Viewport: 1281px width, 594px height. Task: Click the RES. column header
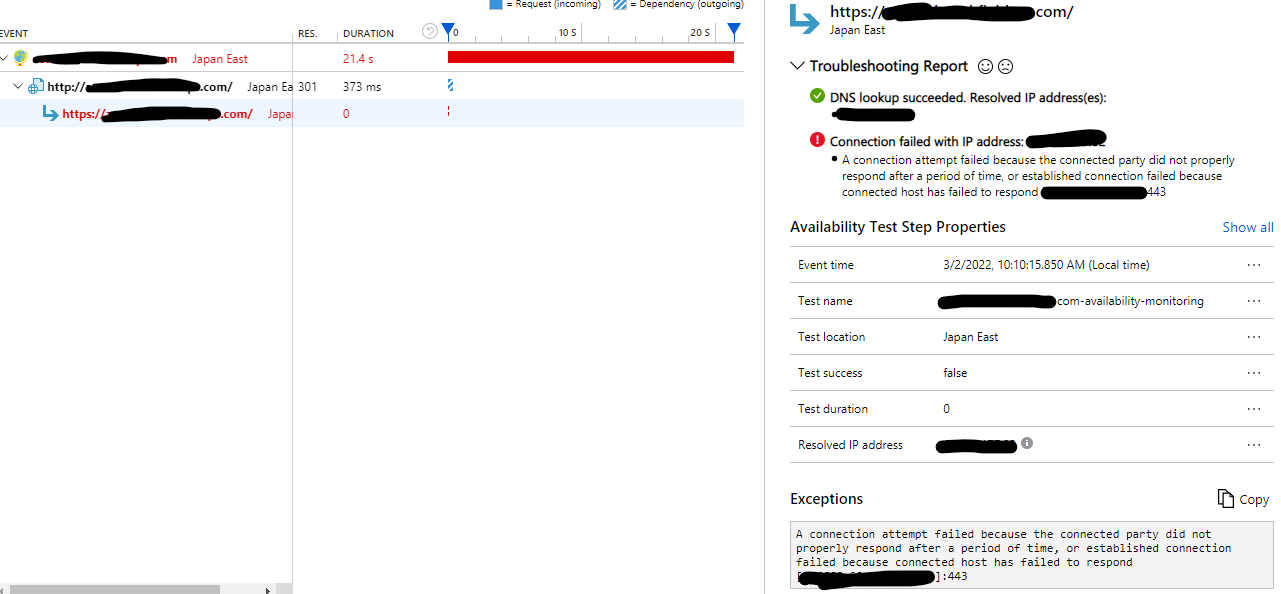(x=307, y=33)
